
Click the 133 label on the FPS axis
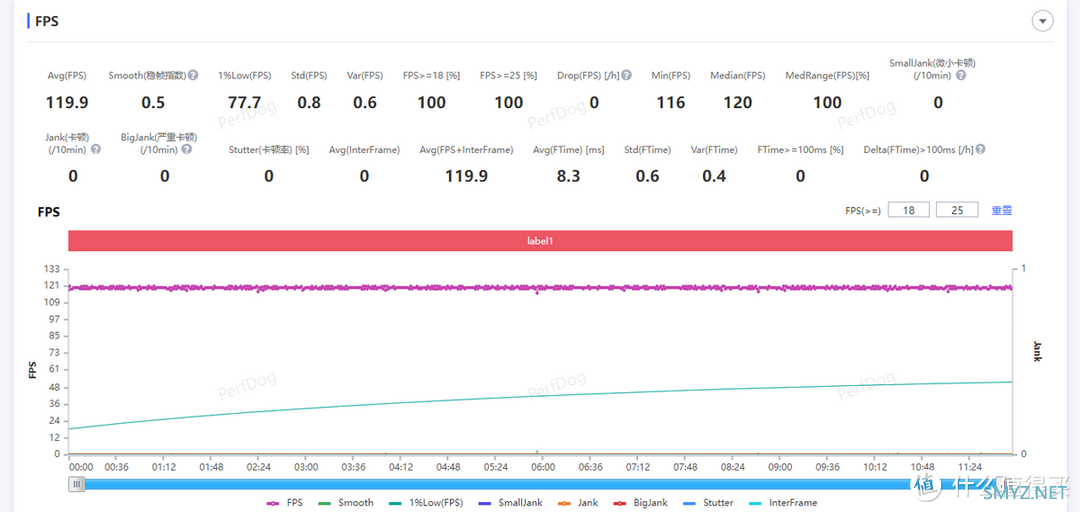click(53, 268)
